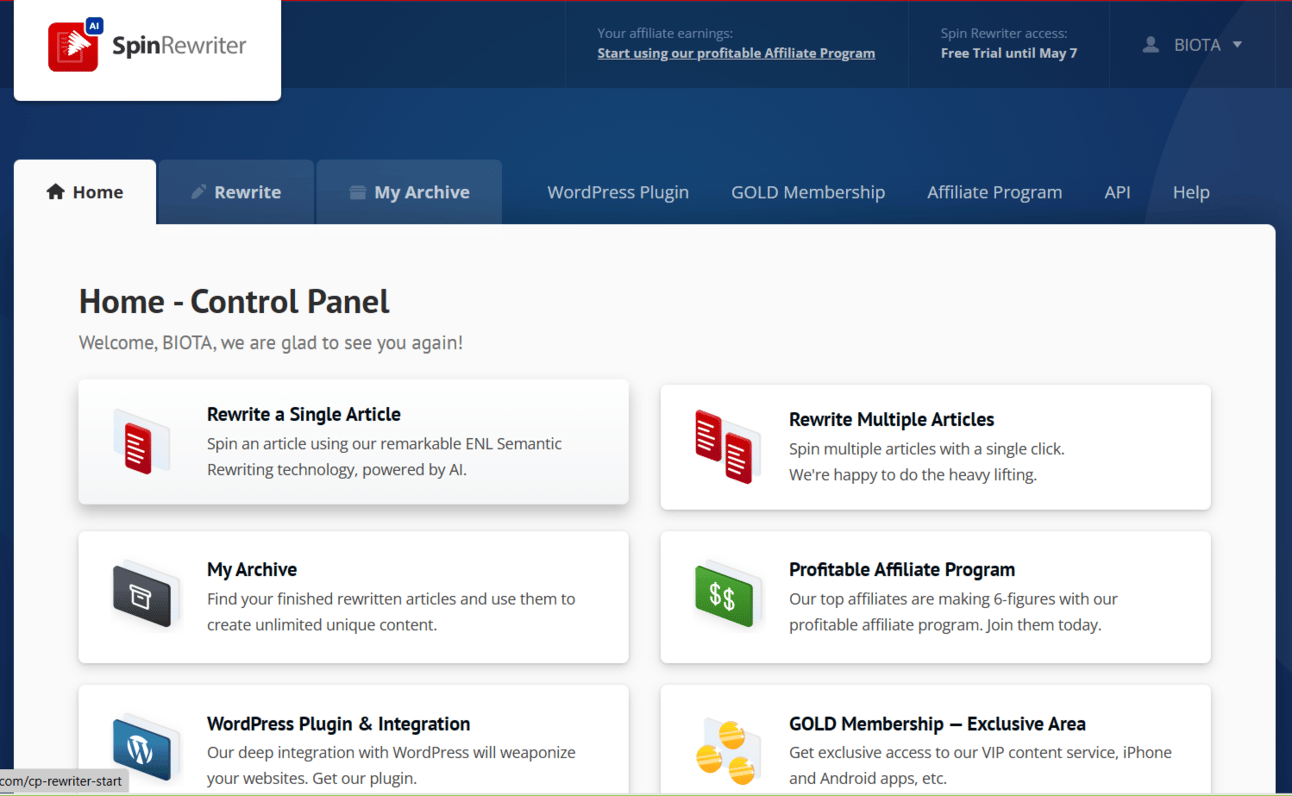Open 'WordPress Plugin & Integration' heading
Screen dimensions: 1292x796
click(x=338, y=723)
